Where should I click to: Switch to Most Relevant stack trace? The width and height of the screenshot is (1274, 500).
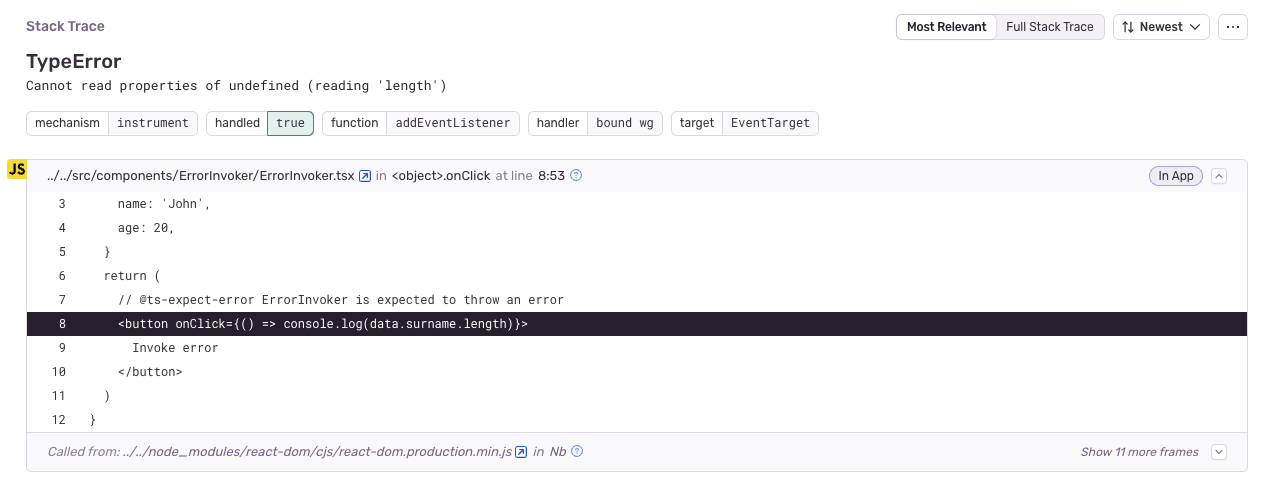coord(946,27)
